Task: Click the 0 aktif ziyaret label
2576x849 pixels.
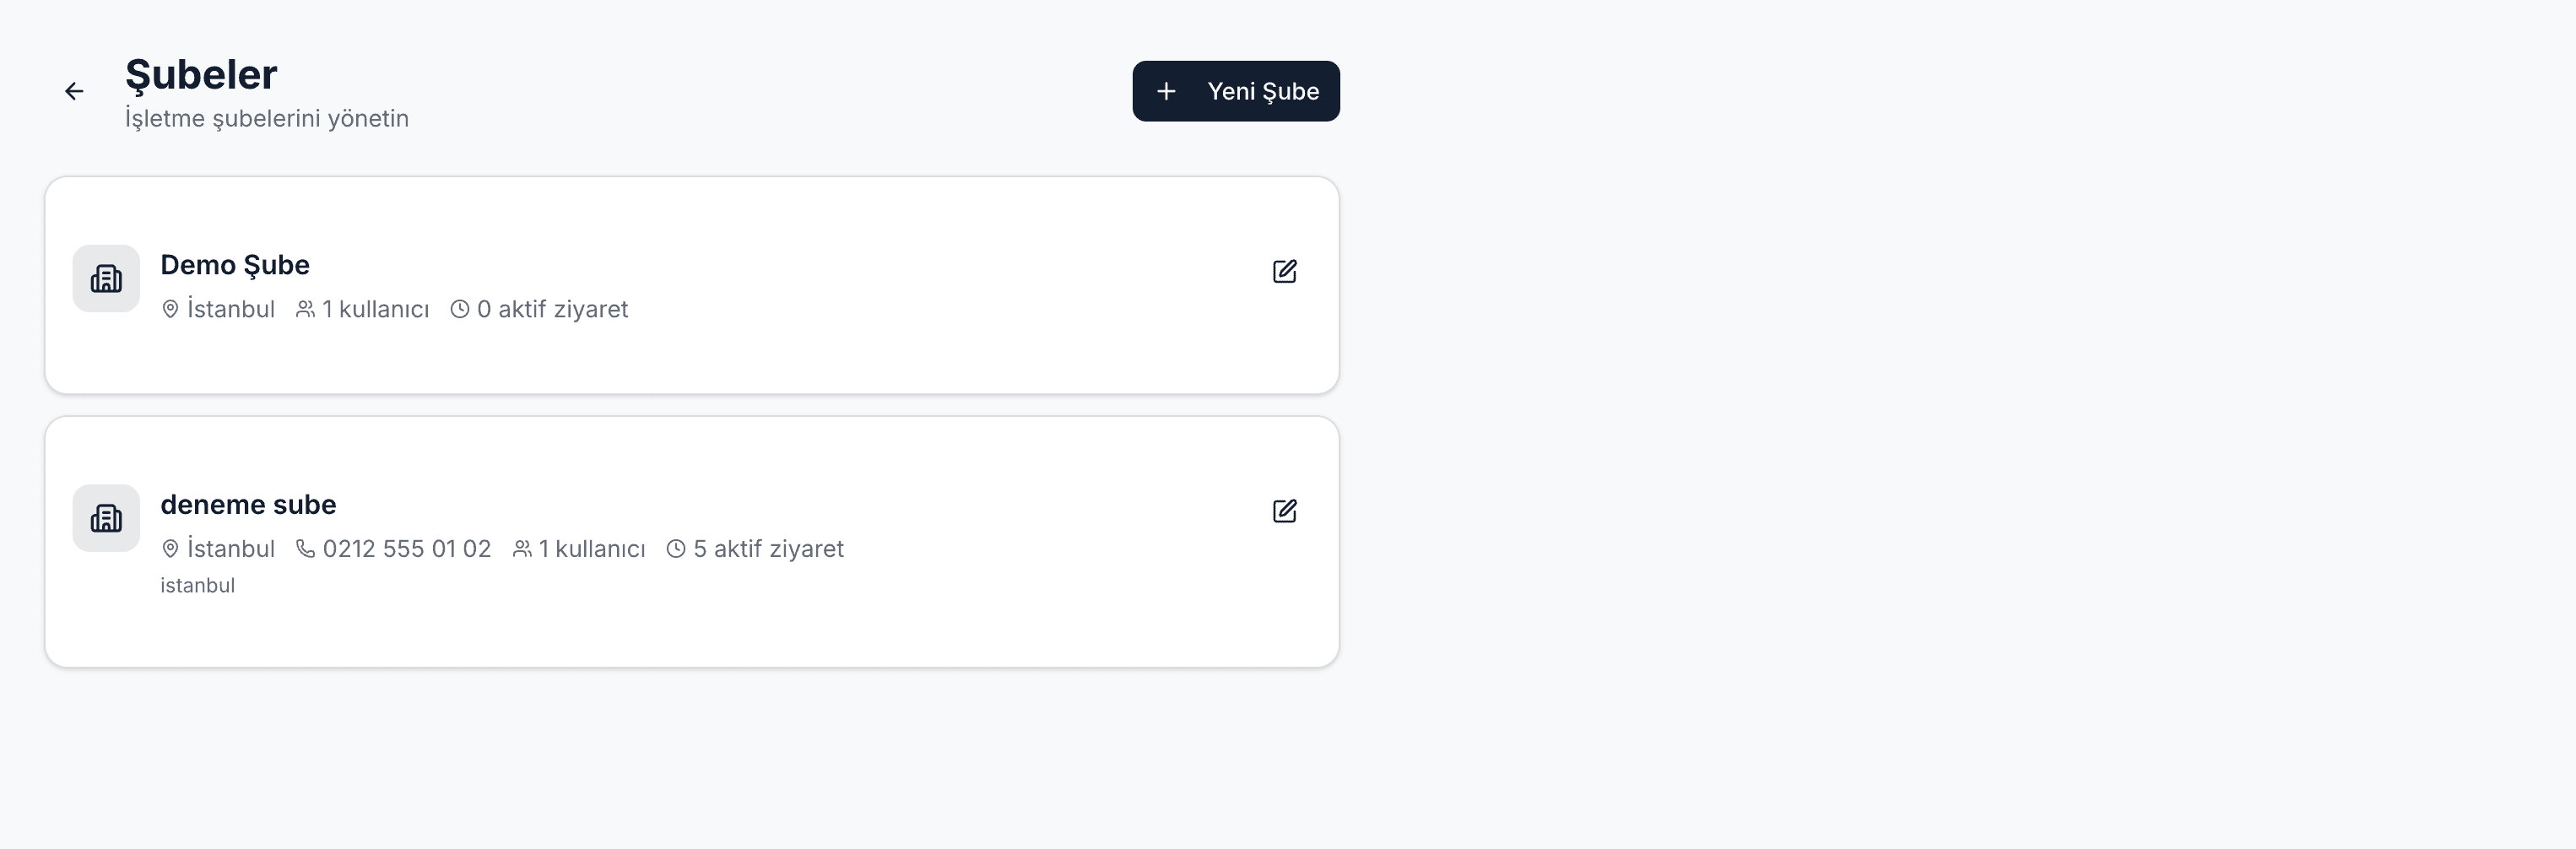Action: [552, 310]
